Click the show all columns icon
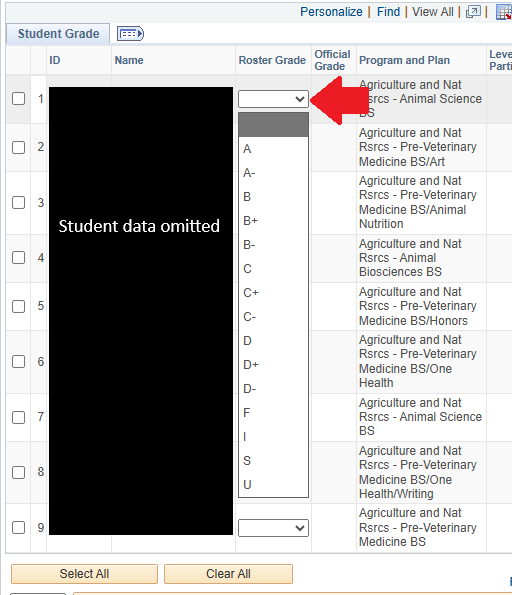 [x=130, y=34]
